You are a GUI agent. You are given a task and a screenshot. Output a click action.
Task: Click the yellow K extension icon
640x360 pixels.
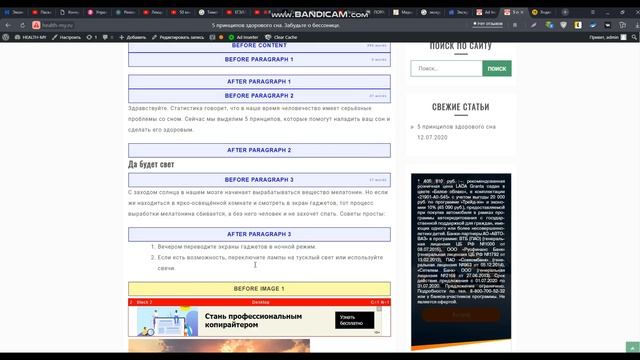(578, 25)
